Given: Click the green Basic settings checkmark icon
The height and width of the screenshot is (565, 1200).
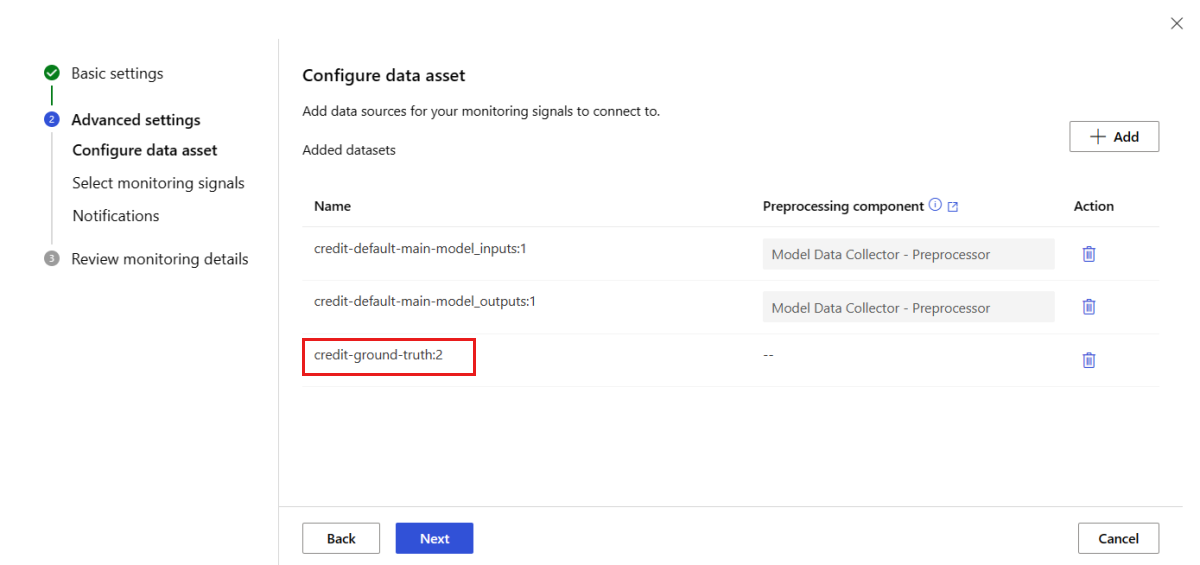Looking at the screenshot, I should click(52, 73).
